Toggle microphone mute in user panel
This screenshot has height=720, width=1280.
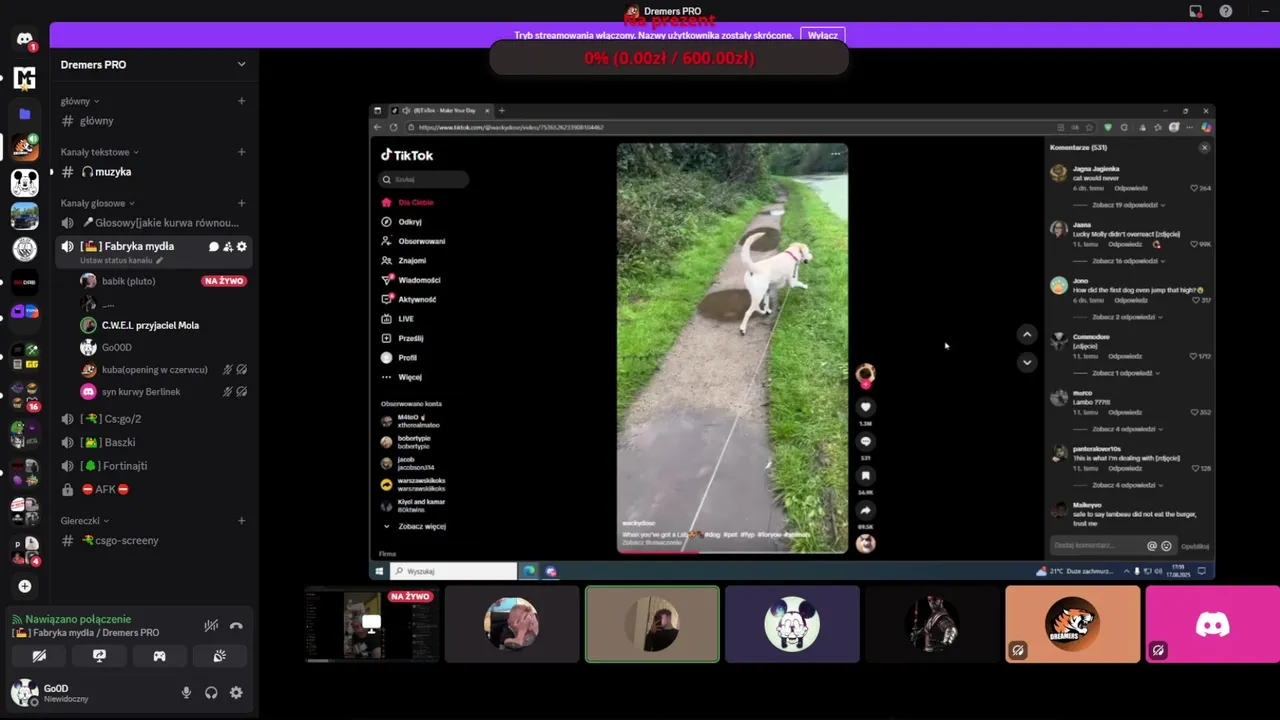[186, 692]
